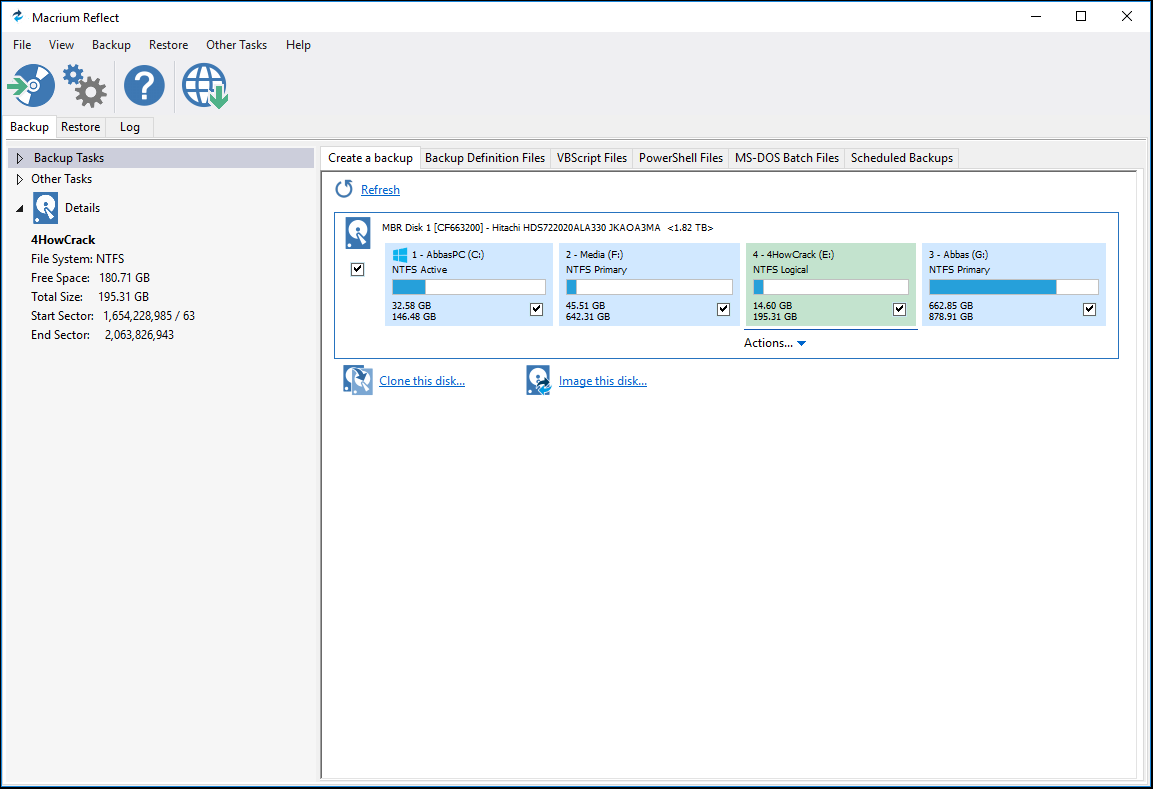Screen dimensions: 1153x789
Task: Click the 4HowCrack (E:) usage bar
Action: [830, 287]
